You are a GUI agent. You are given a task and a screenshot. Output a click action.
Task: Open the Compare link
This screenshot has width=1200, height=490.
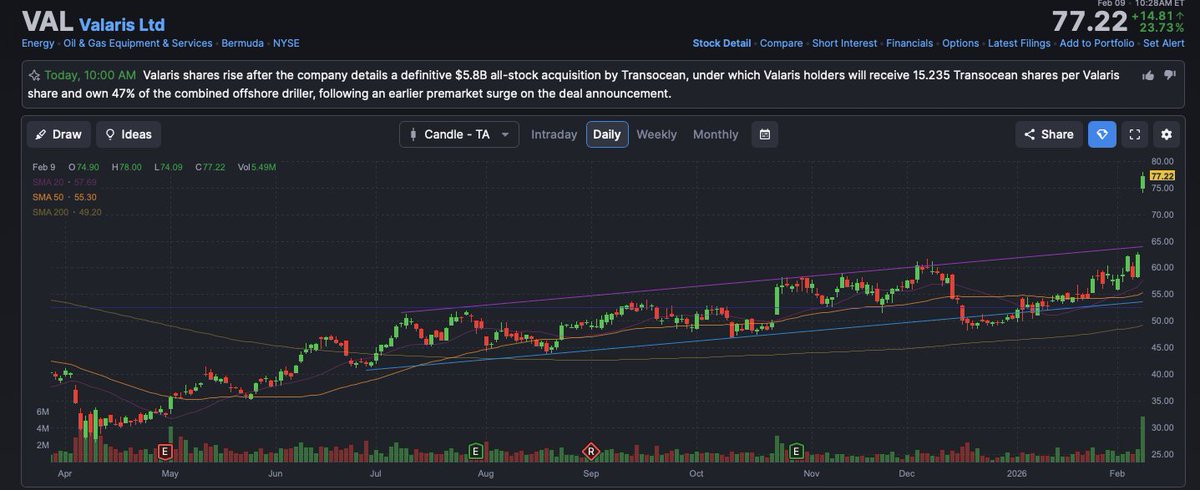coord(781,43)
